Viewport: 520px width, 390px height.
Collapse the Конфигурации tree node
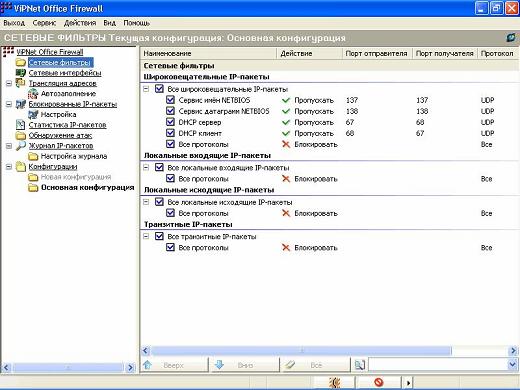[x=9, y=167]
